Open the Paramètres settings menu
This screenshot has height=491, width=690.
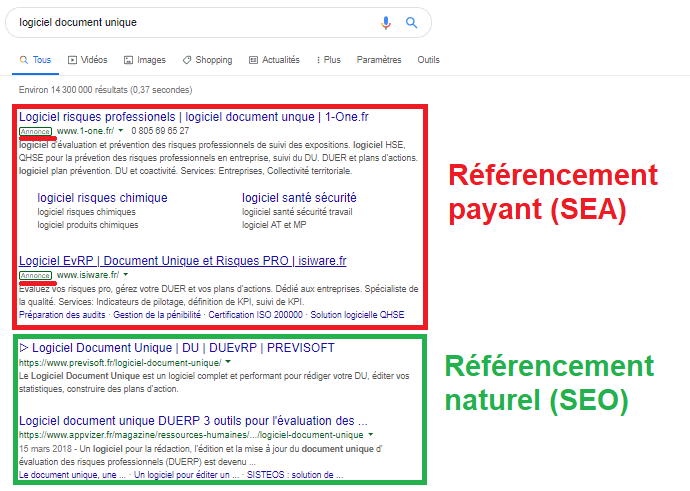tap(379, 60)
